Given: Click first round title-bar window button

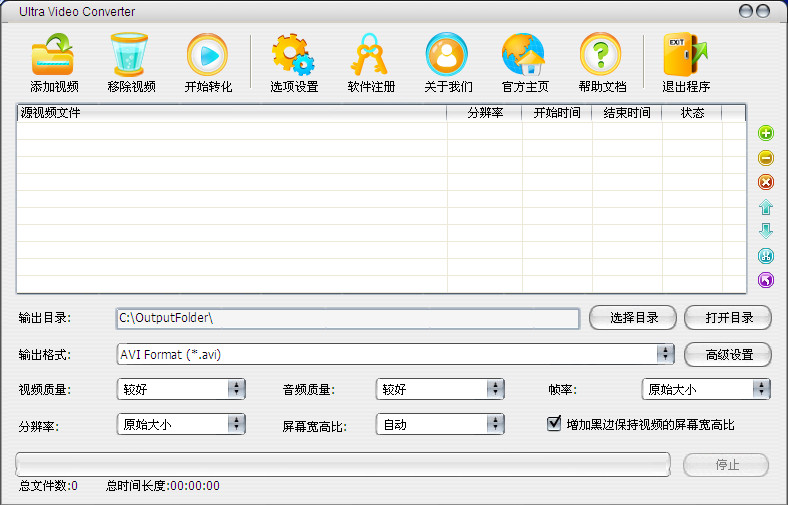Looking at the screenshot, I should pos(746,11).
